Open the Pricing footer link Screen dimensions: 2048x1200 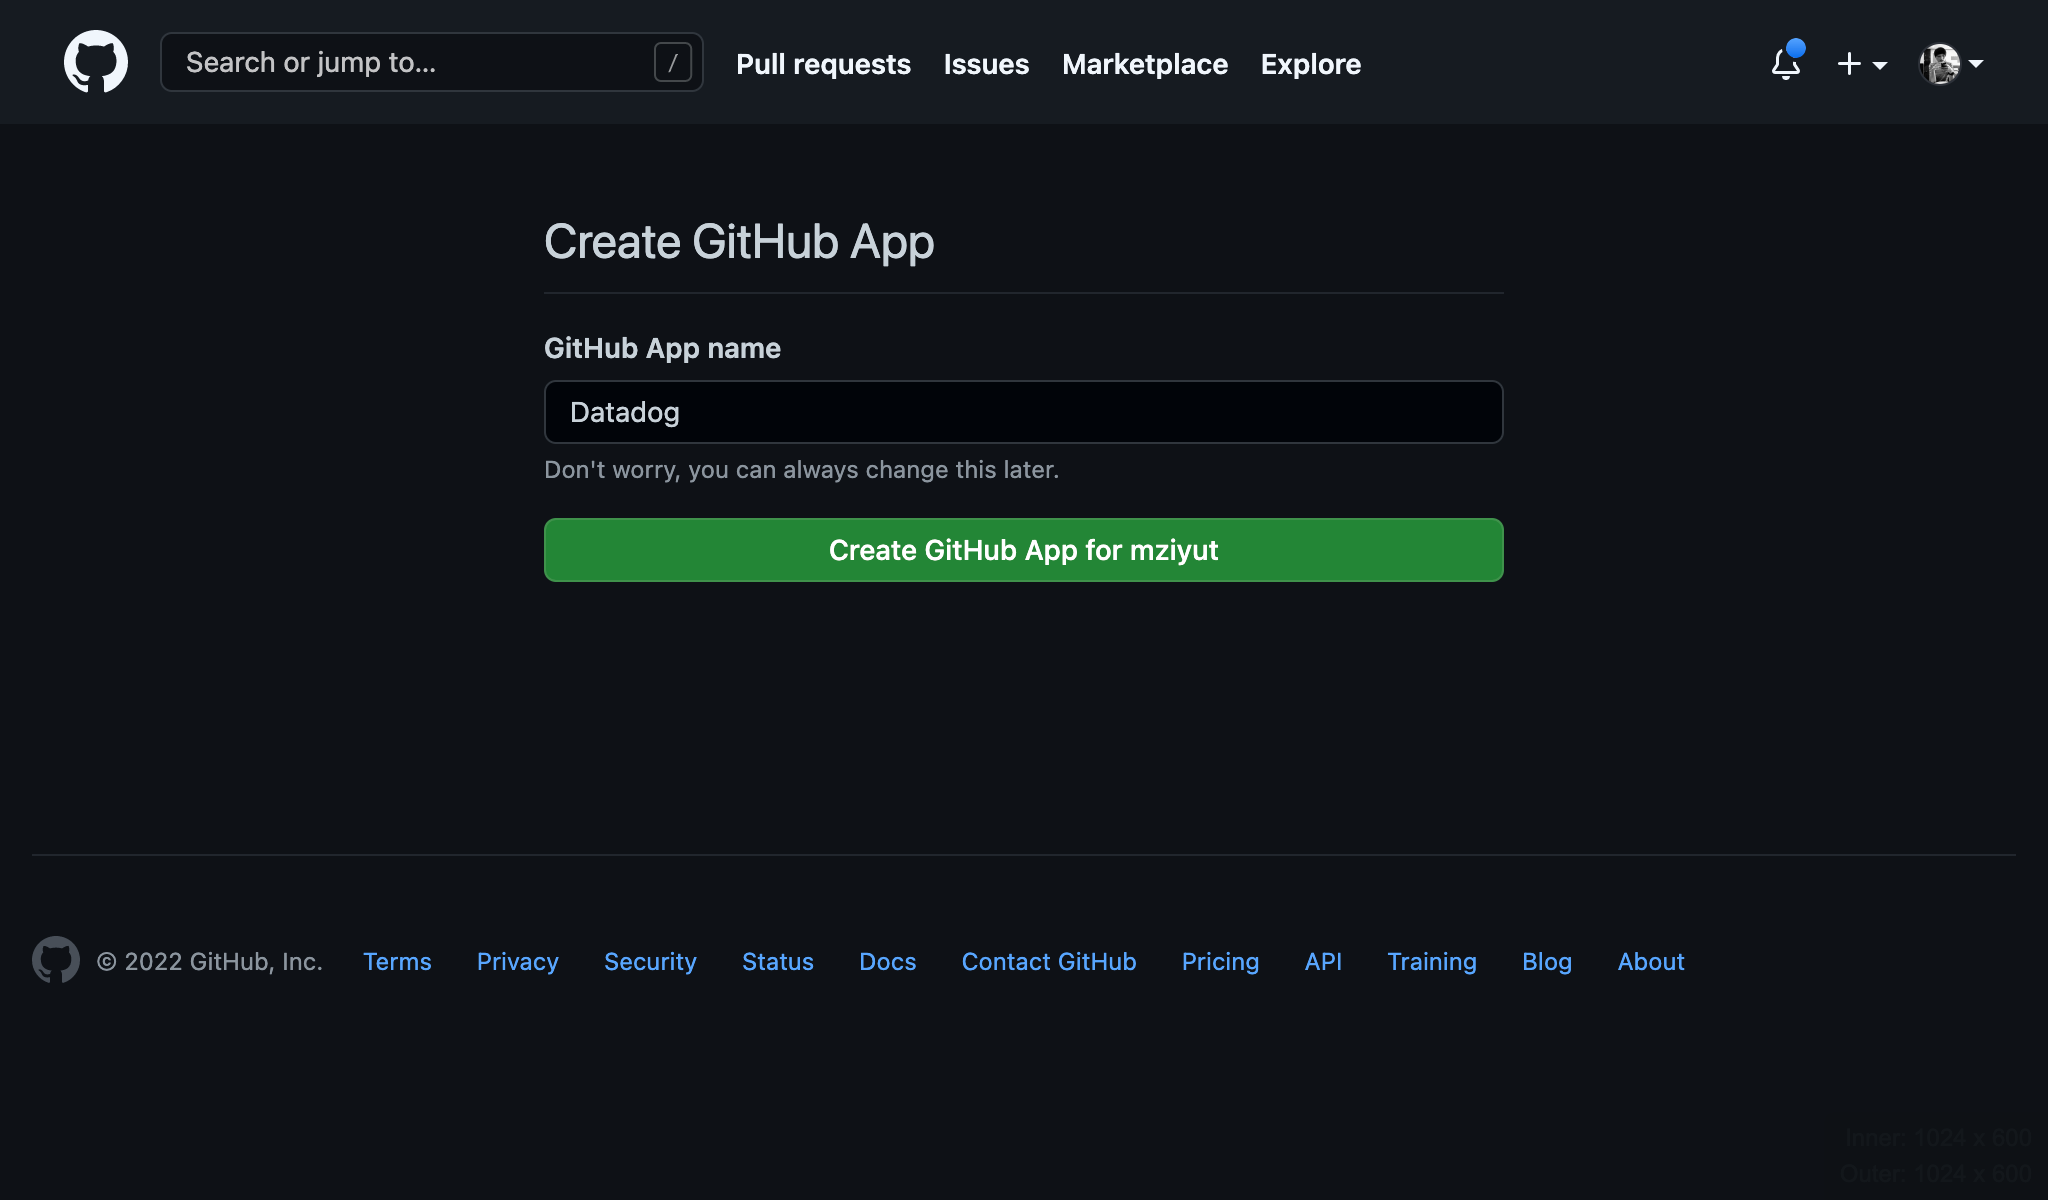click(1220, 961)
